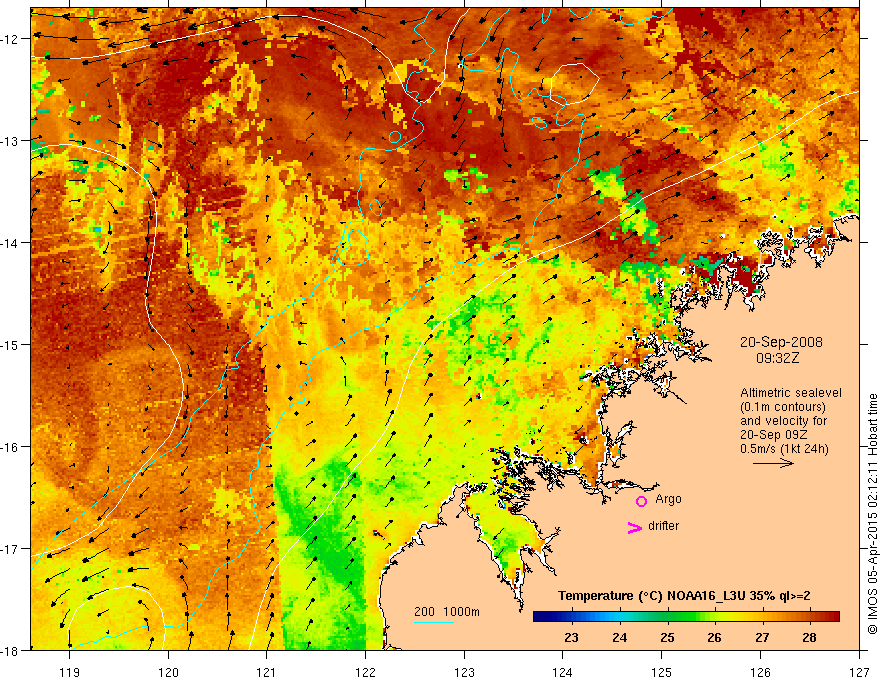Click the '23' color bar tick label

(571, 638)
